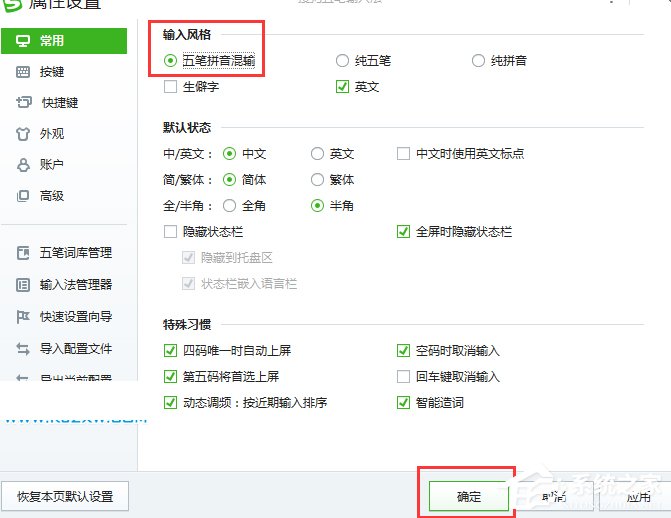Choose 繁体 character set

(317, 180)
